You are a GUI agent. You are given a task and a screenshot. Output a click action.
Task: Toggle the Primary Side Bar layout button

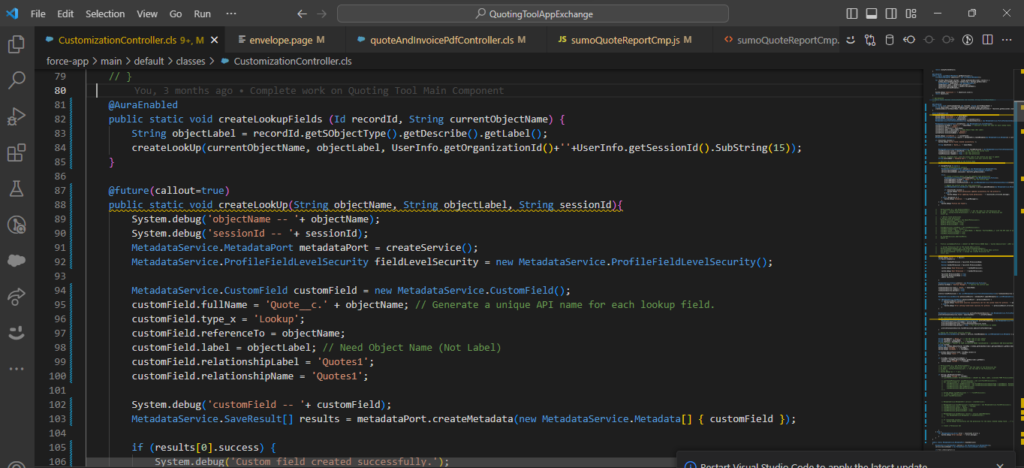coord(851,14)
